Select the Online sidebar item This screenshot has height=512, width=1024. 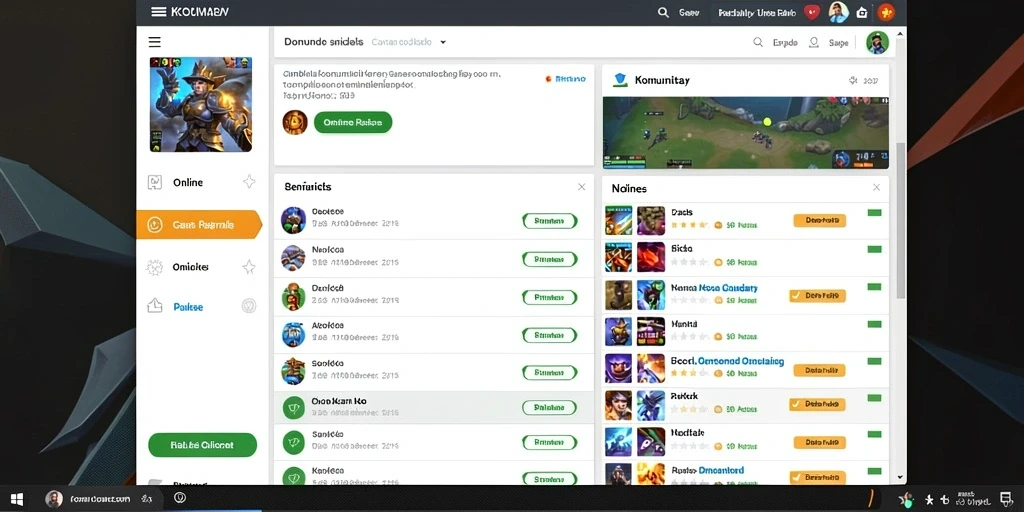(x=201, y=182)
